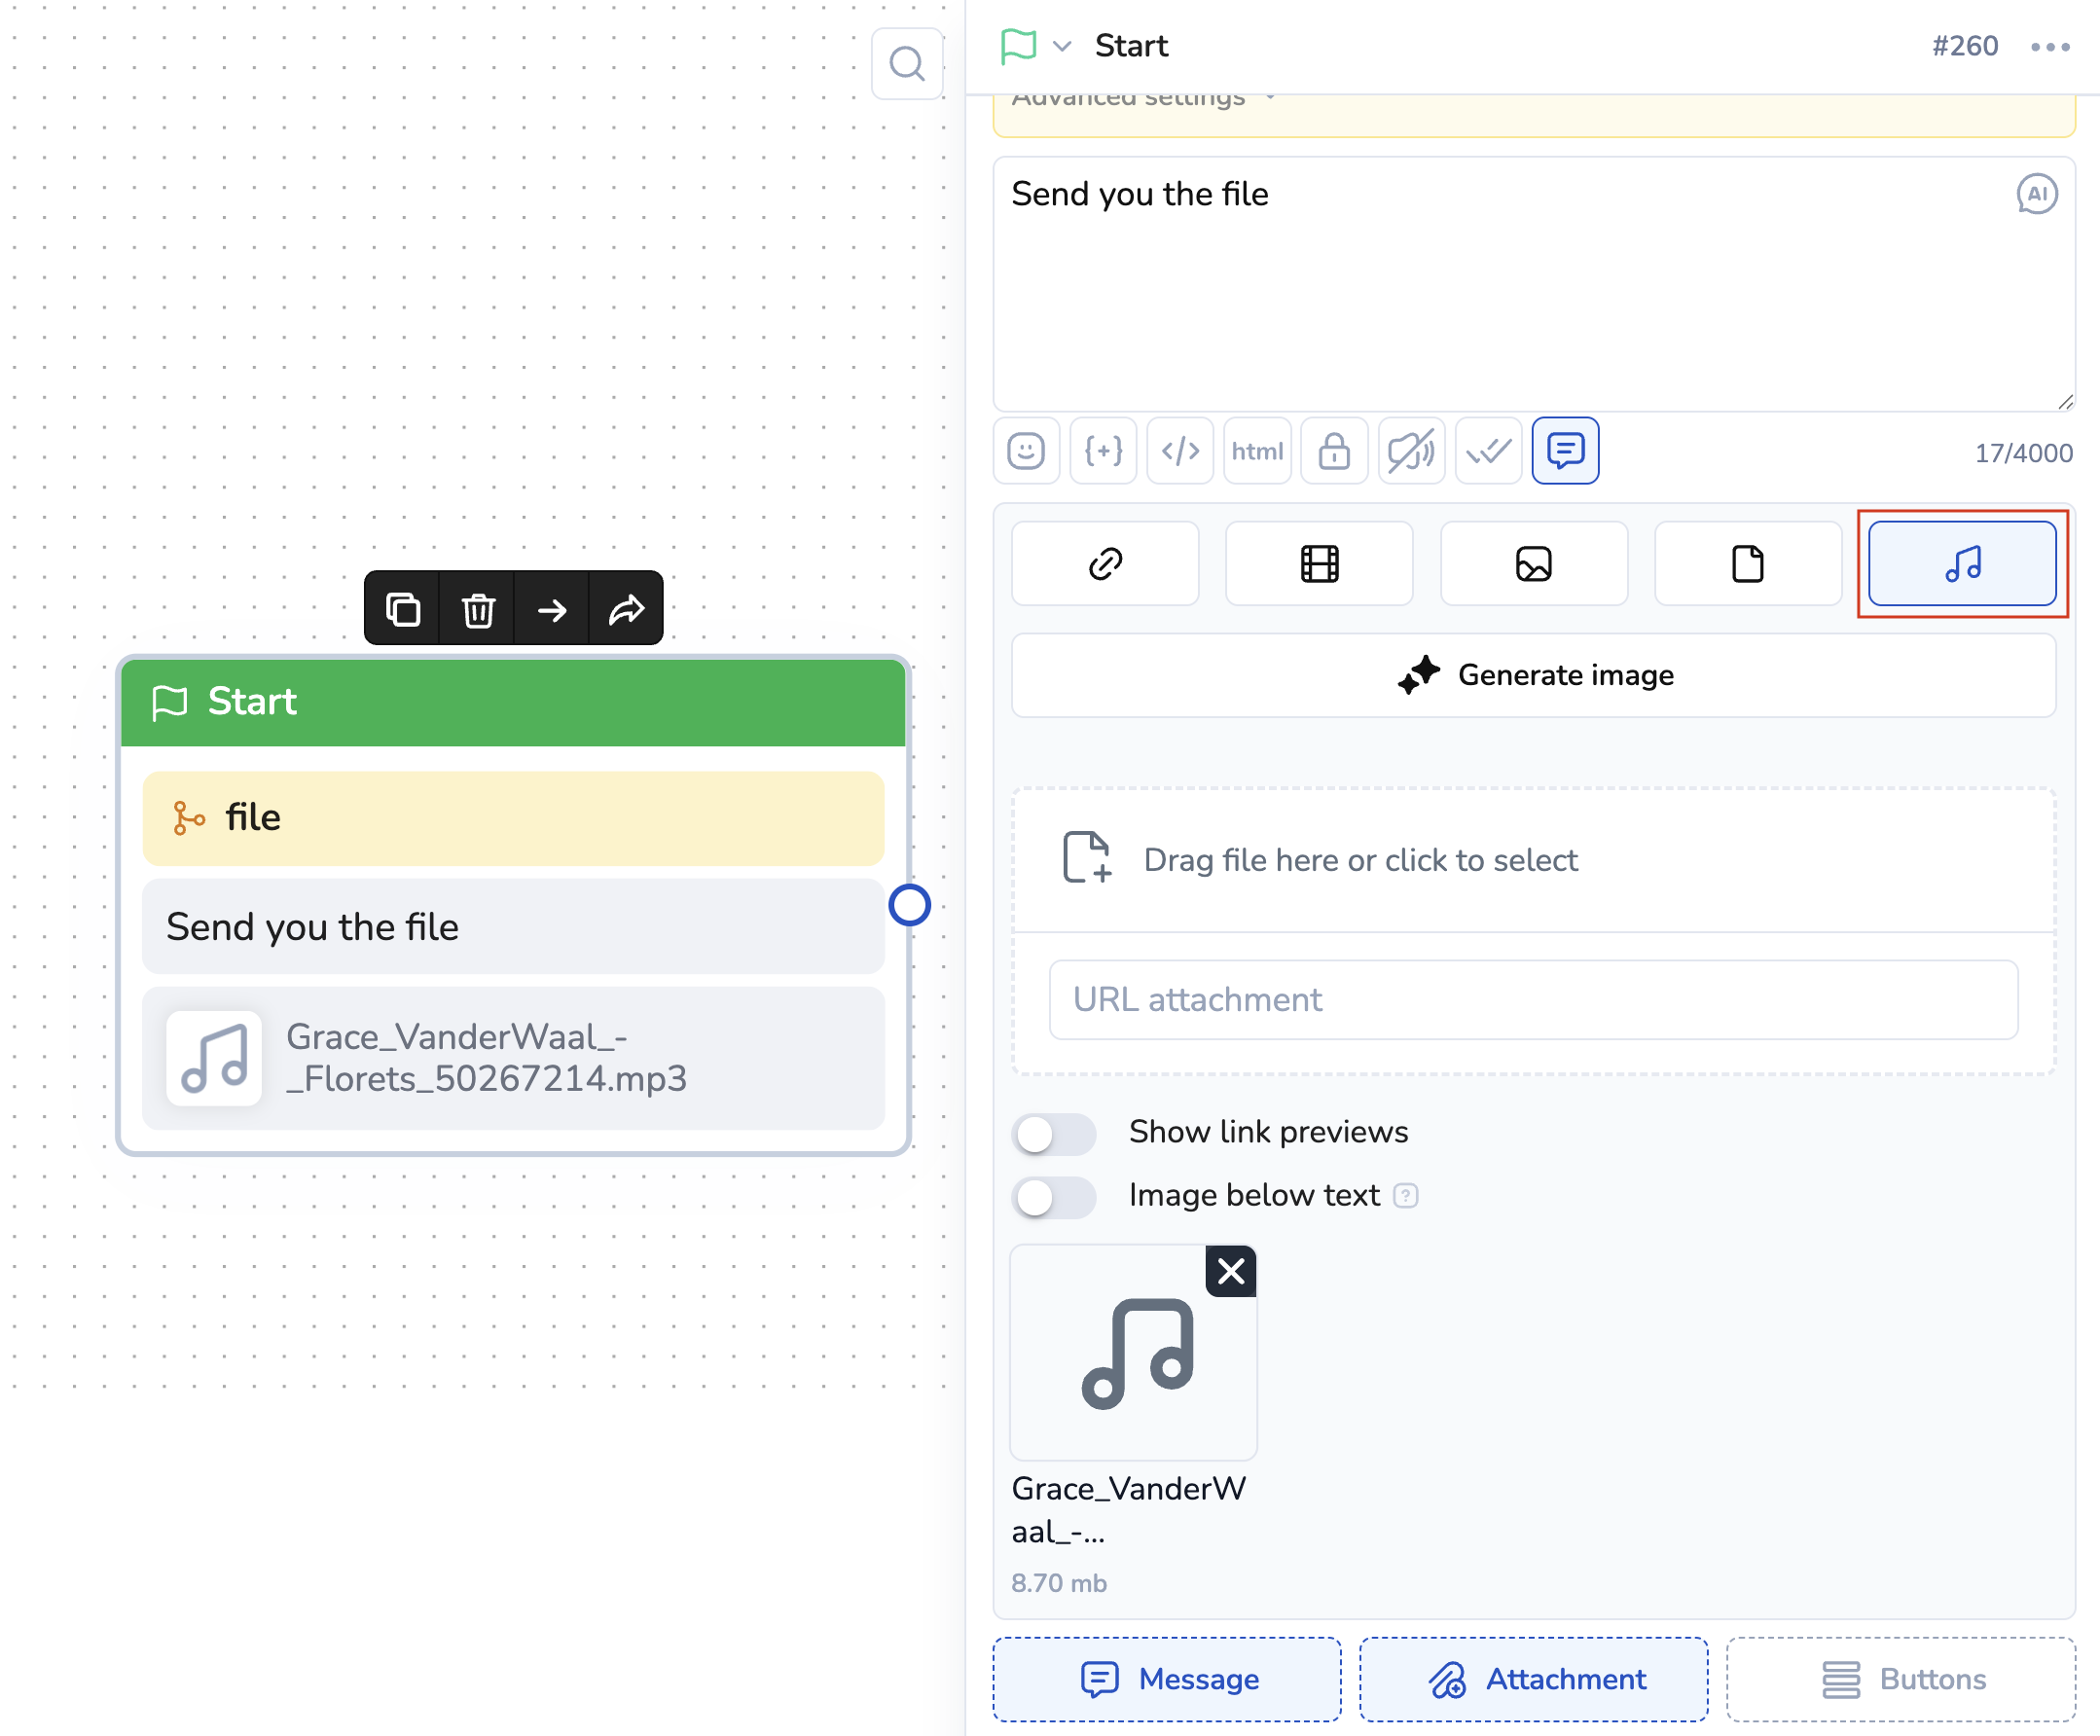Click the URL attachment input field
The height and width of the screenshot is (1736, 2100).
pyautogui.click(x=1533, y=1000)
